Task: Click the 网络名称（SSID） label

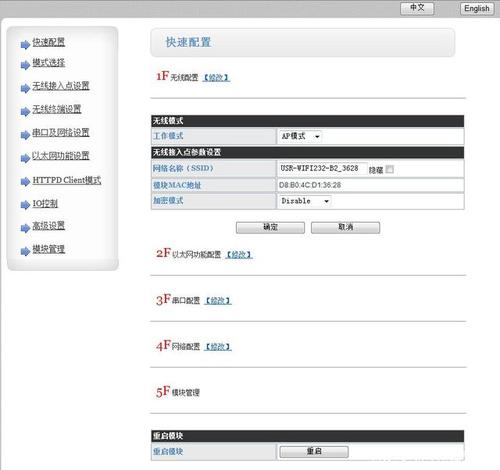Action: tap(183, 168)
